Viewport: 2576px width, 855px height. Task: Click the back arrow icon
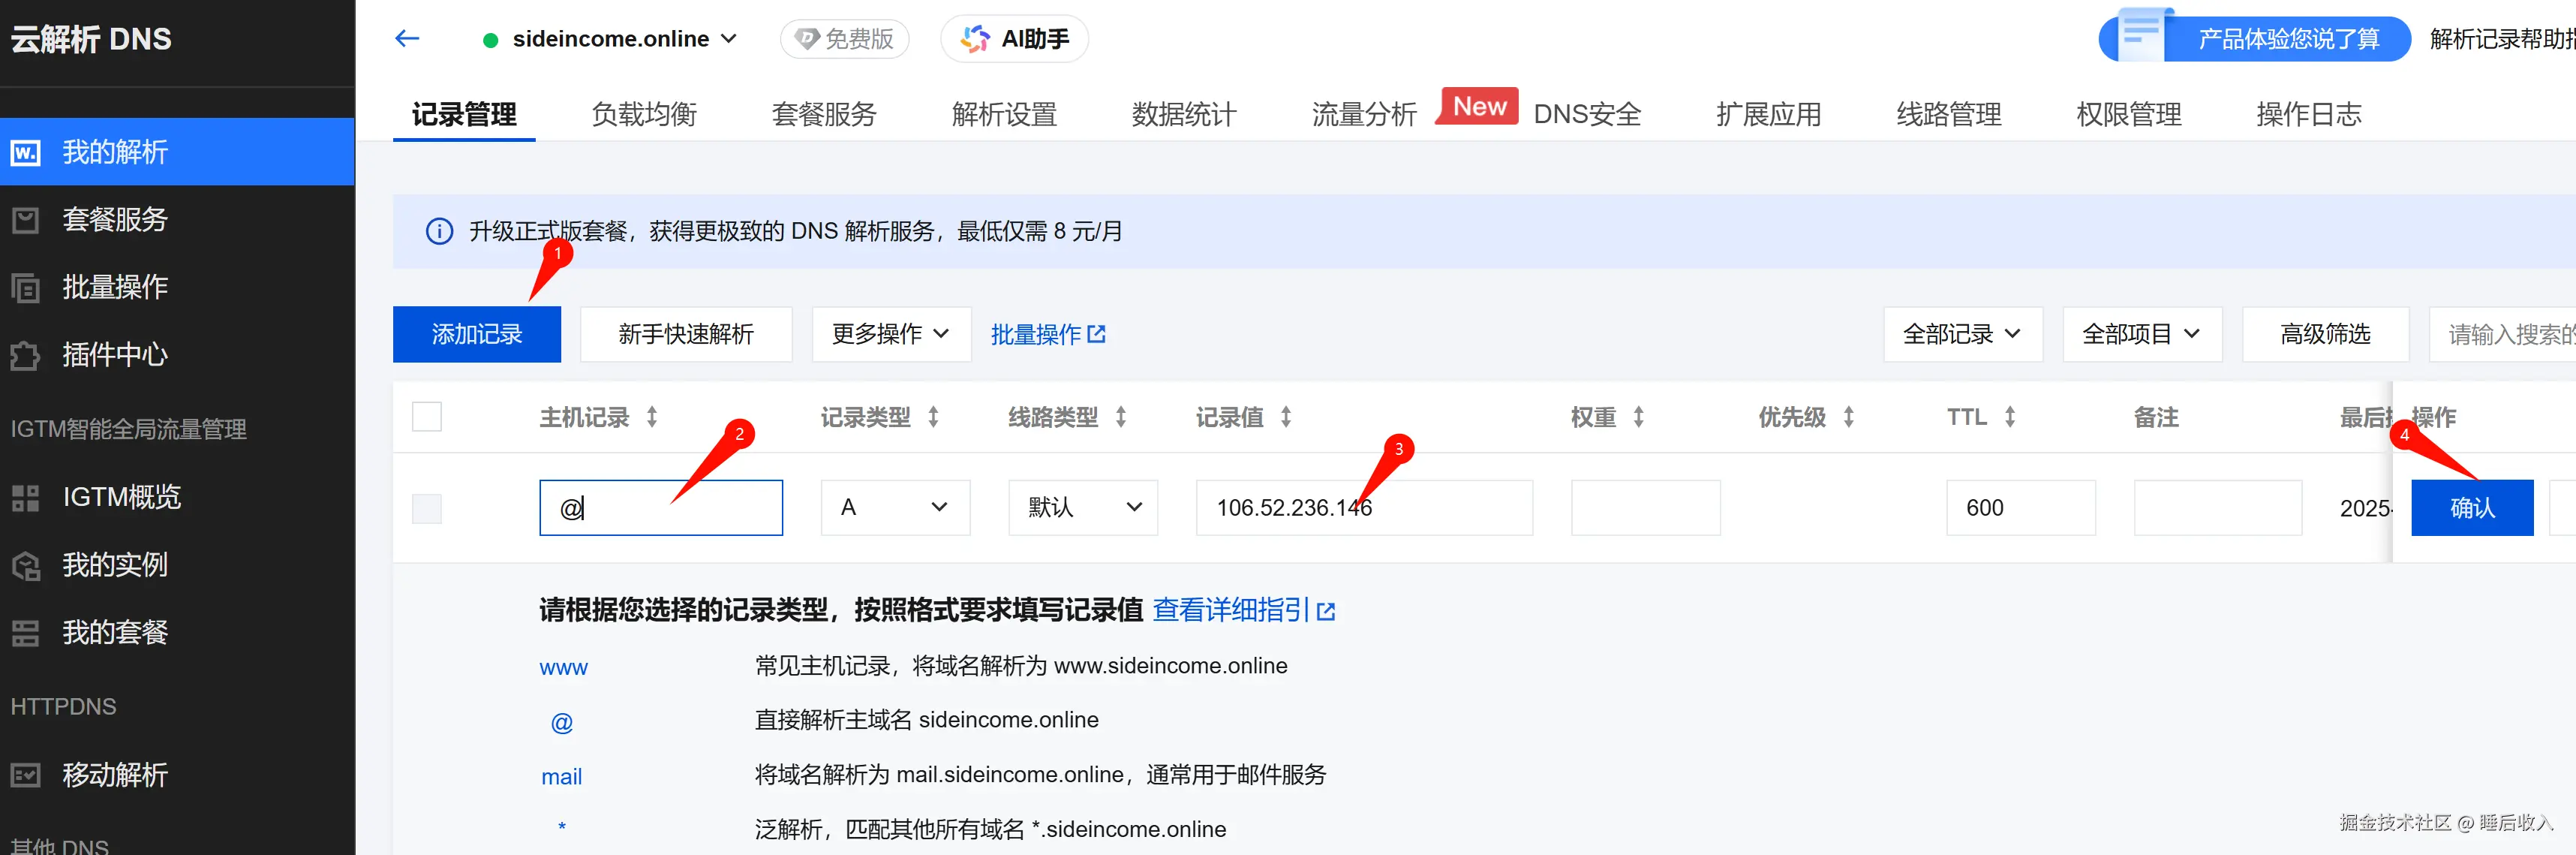[x=407, y=39]
